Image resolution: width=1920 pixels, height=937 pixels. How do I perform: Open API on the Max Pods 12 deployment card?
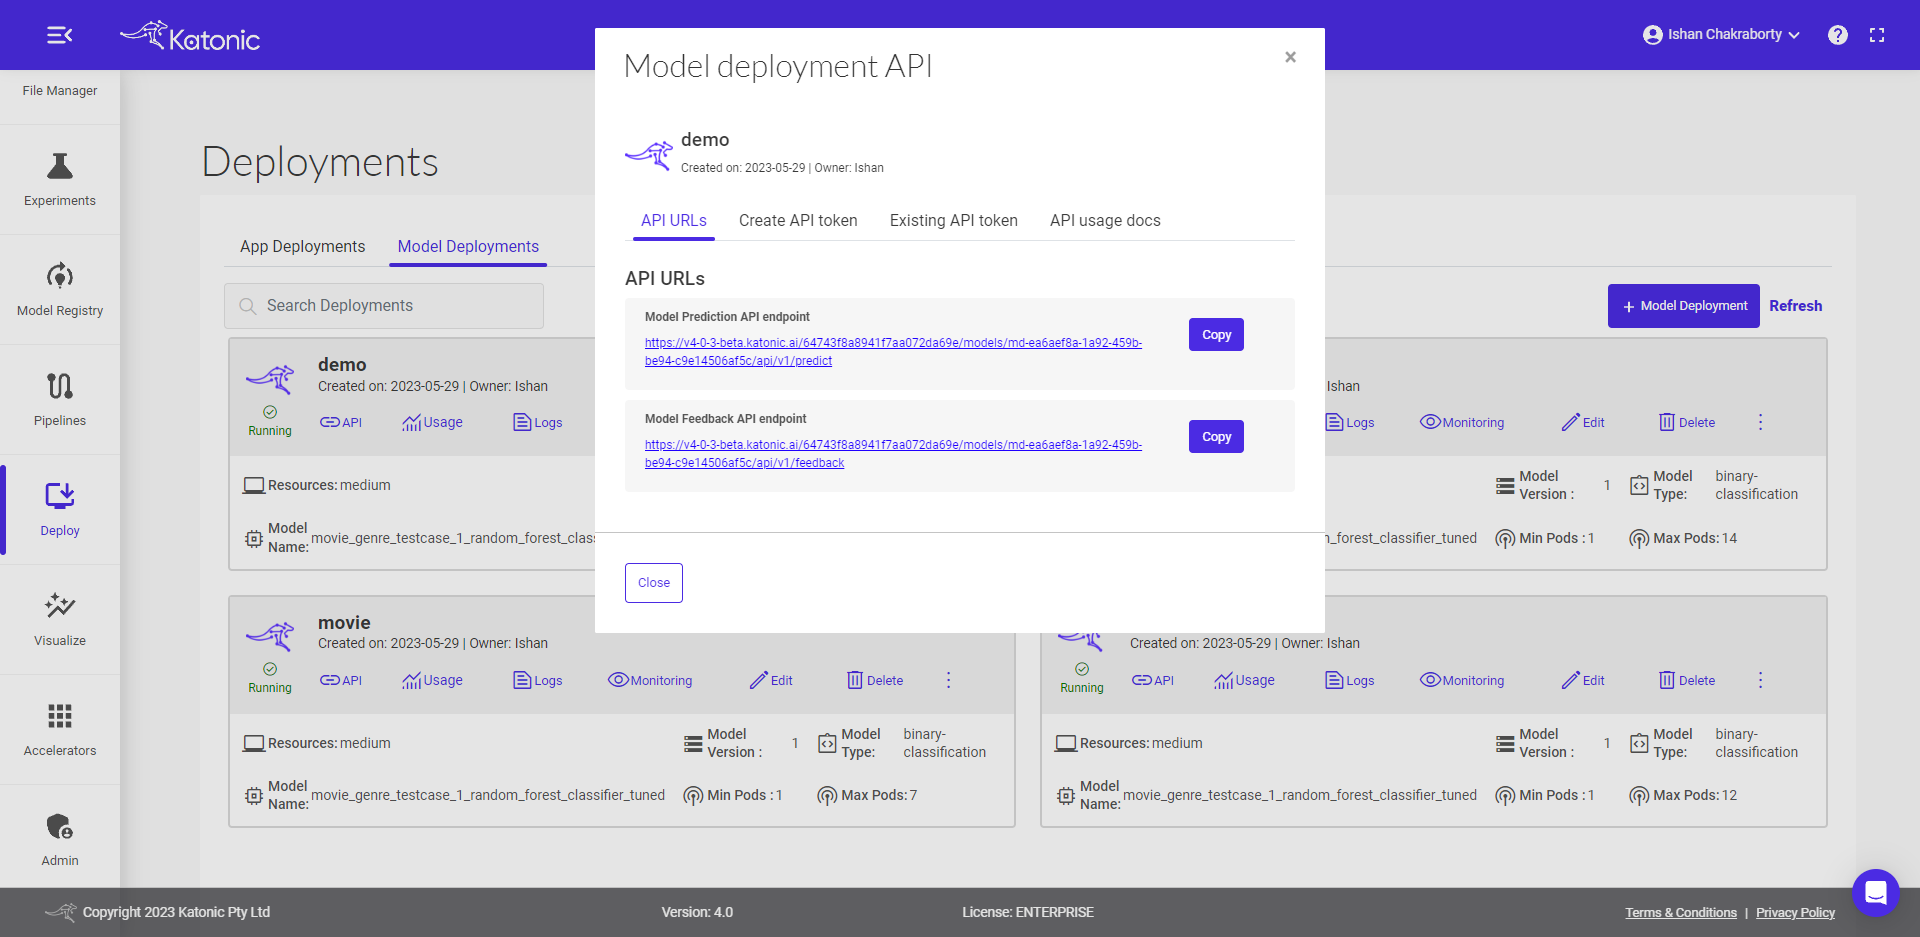pyautogui.click(x=1153, y=681)
